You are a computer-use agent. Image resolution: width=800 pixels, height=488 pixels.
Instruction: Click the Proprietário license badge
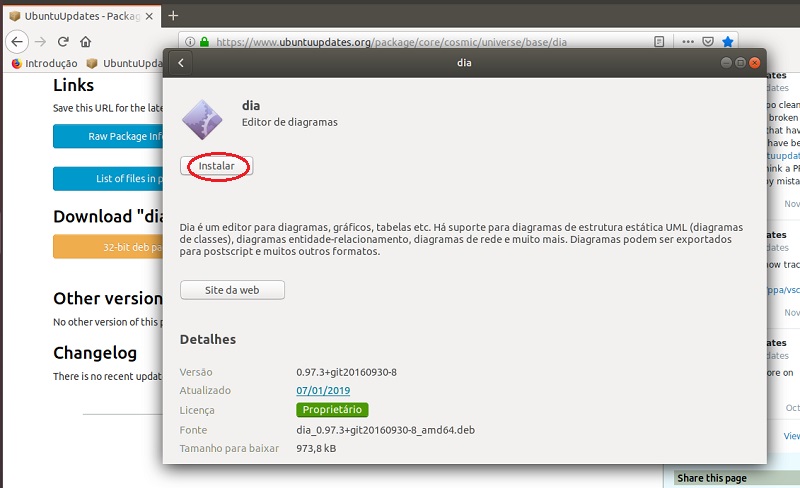[332, 409]
